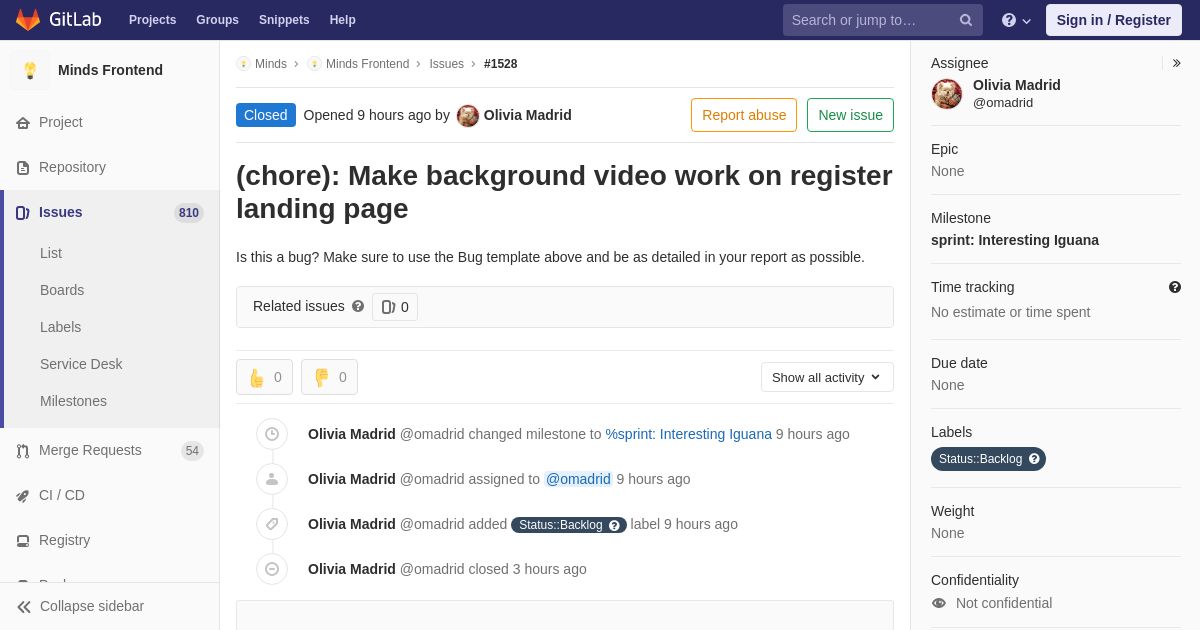Click the Registry disk icon
The width and height of the screenshot is (1200, 630).
(x=23, y=541)
